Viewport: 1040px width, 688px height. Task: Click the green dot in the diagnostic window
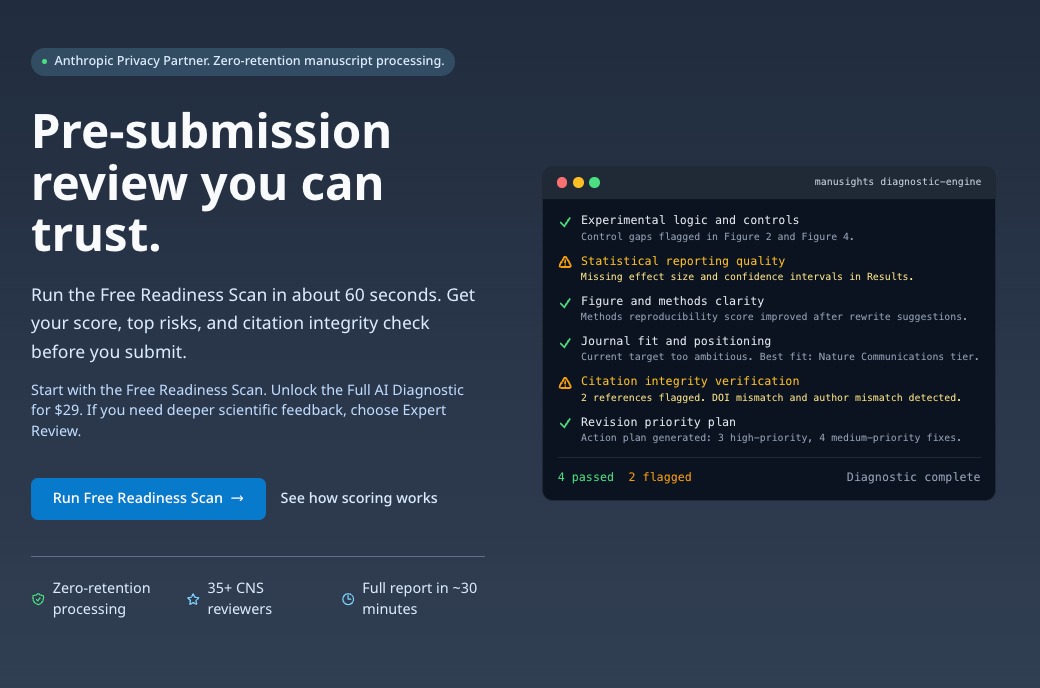pyautogui.click(x=594, y=182)
